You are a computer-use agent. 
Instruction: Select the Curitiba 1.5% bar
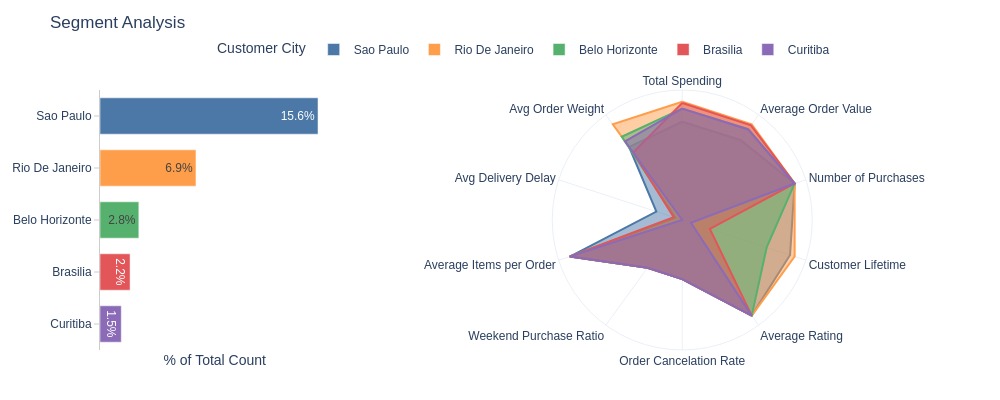(x=110, y=324)
